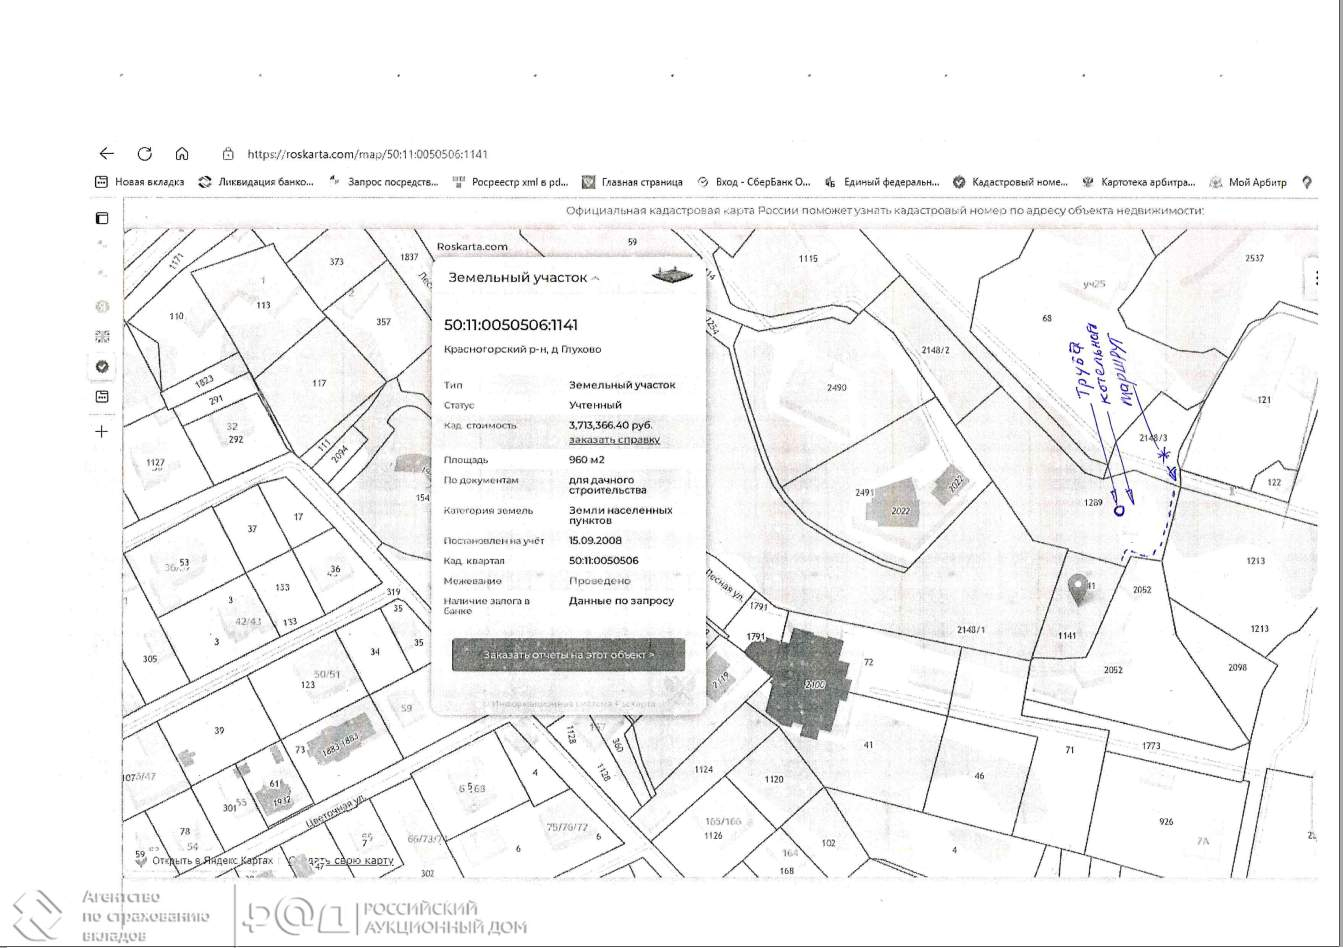Image resolution: width=1343 pixels, height=948 pixels.
Task: Open the 'Кадастровый номе...' bookmark
Action: pos(1012,182)
